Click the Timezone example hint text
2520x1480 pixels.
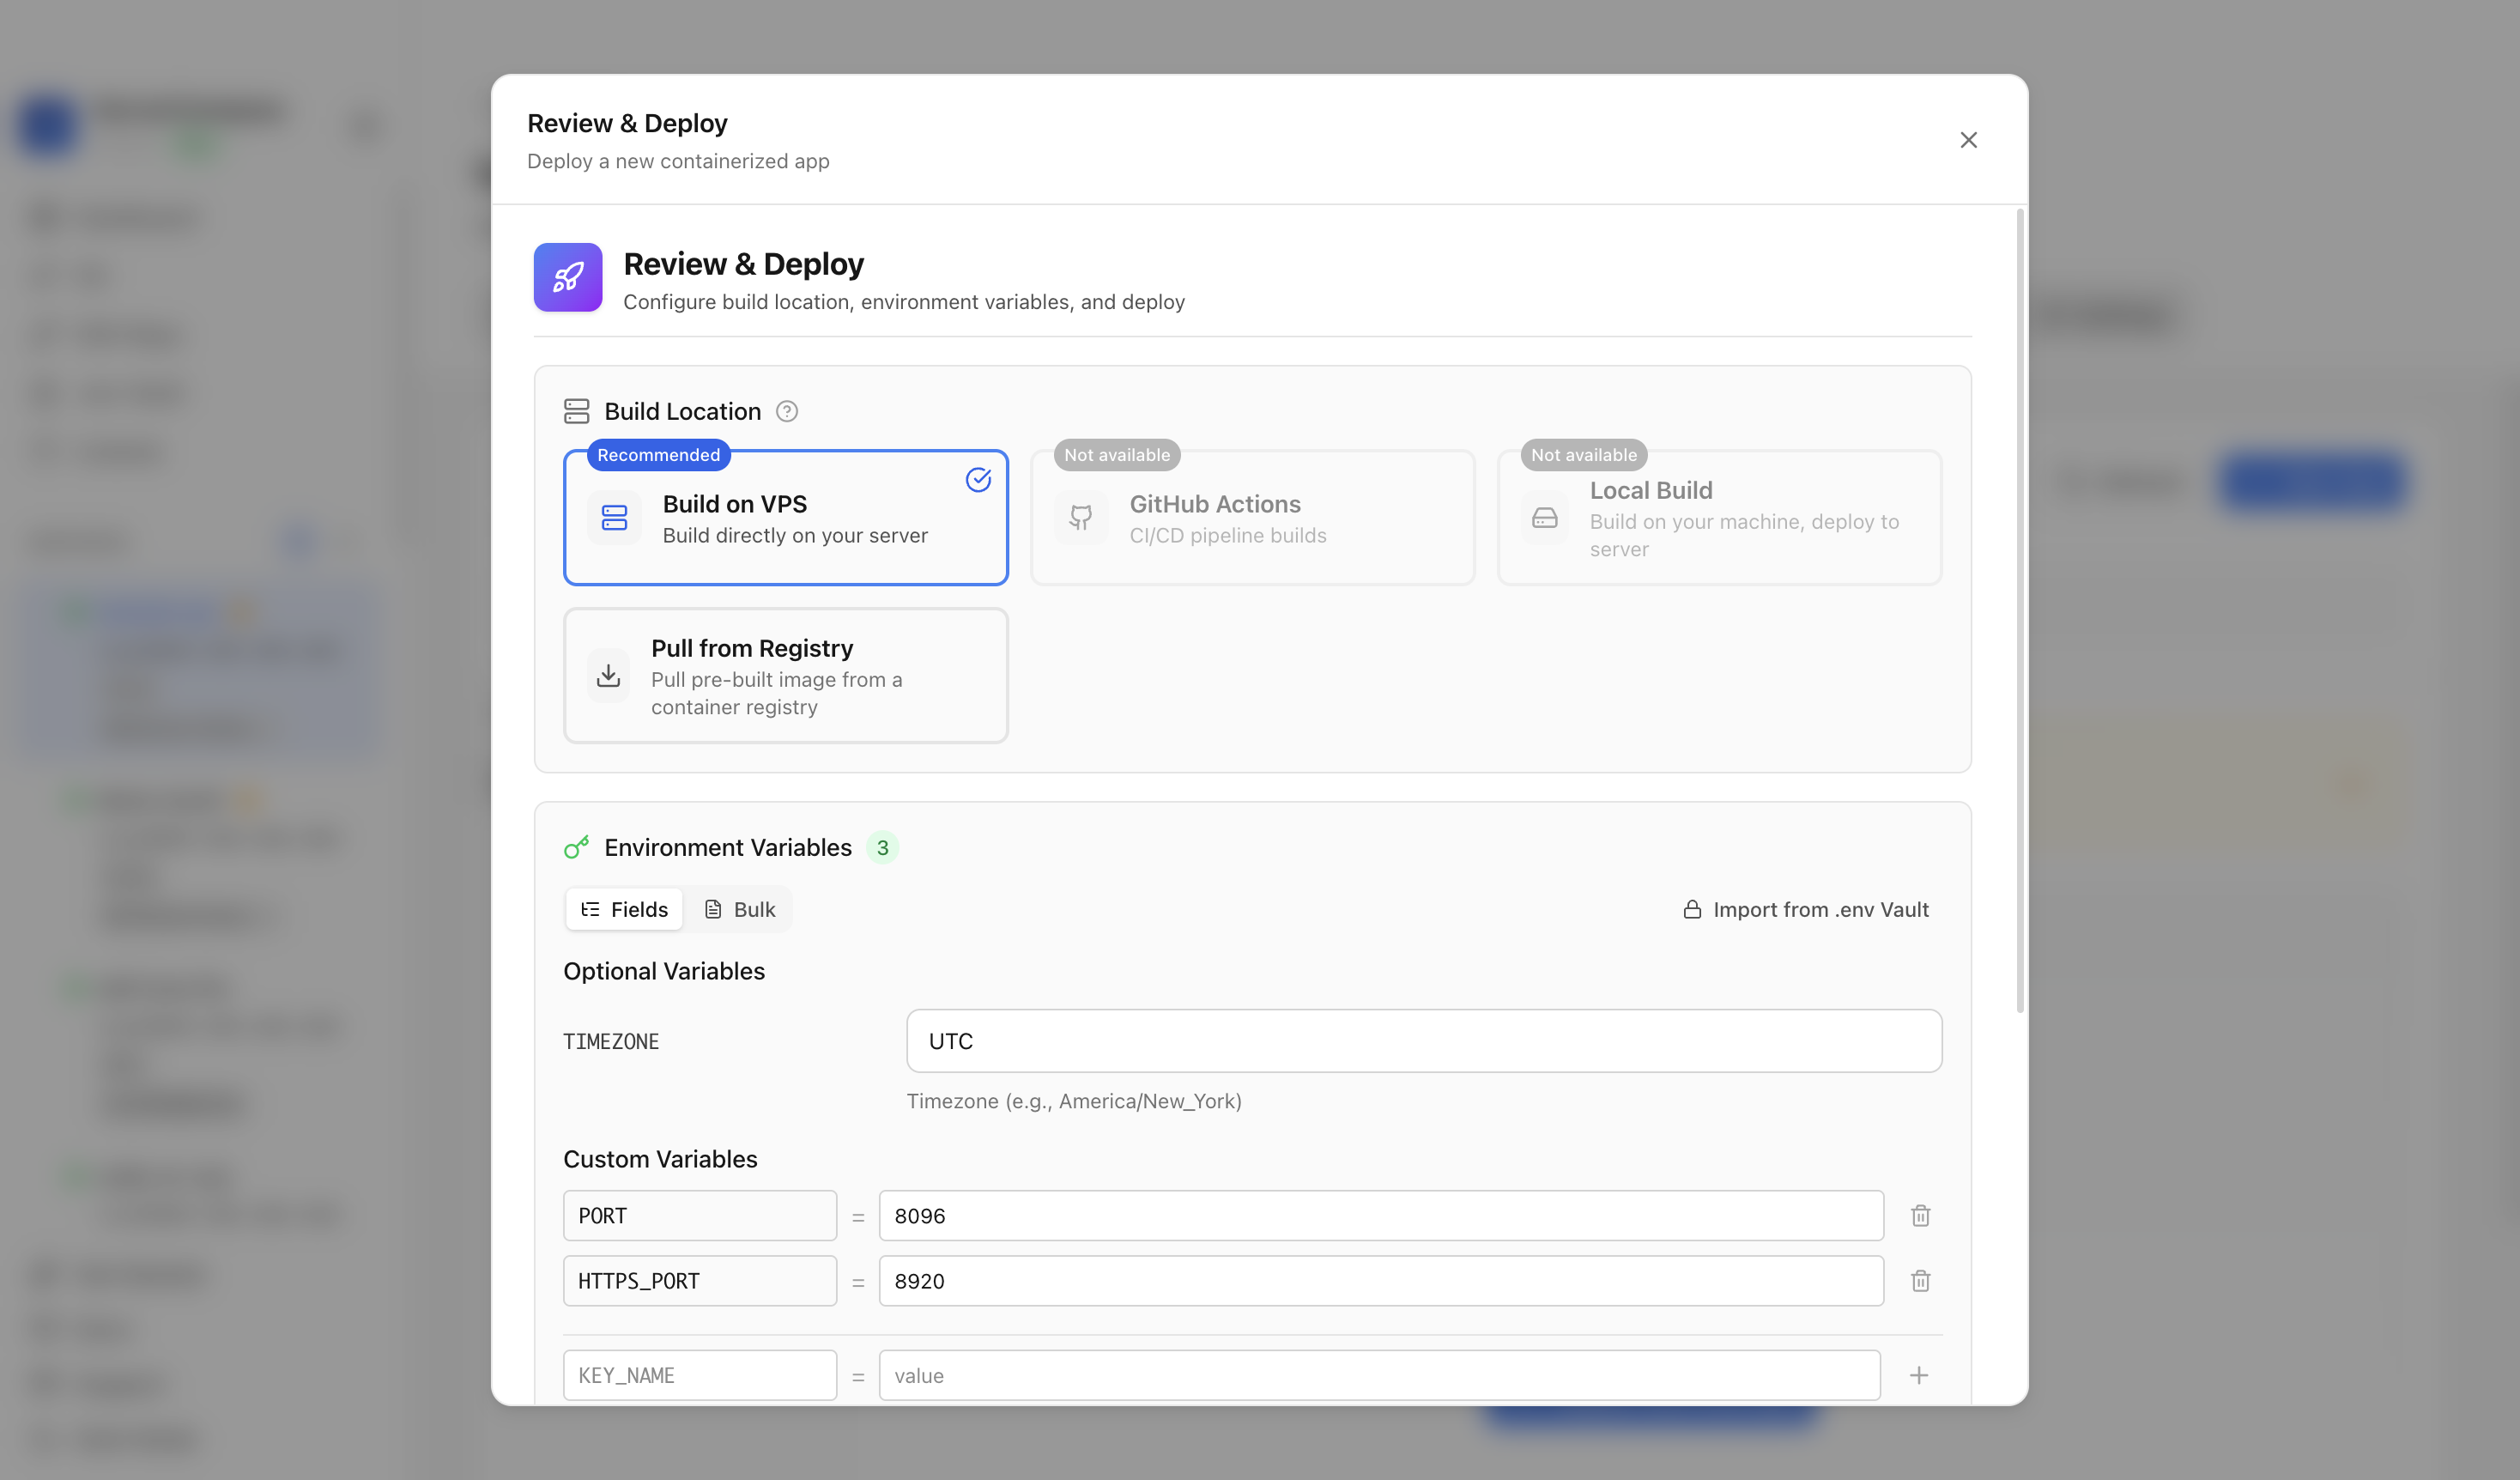pyautogui.click(x=1074, y=1101)
